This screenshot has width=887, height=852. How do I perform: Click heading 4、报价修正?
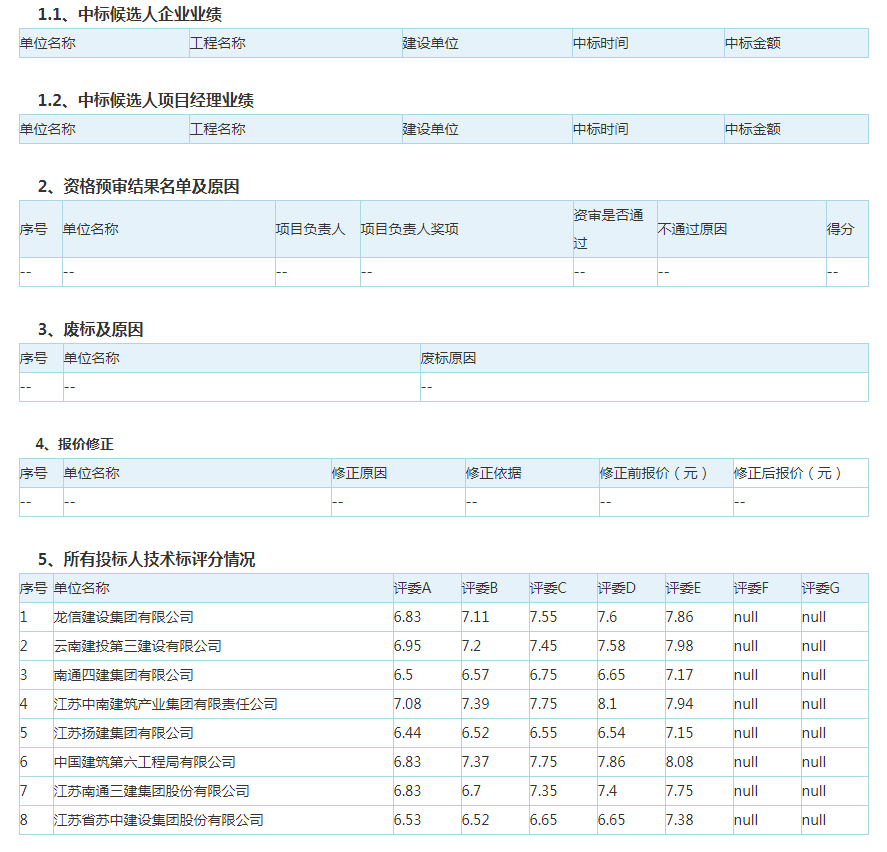[x=74, y=445]
